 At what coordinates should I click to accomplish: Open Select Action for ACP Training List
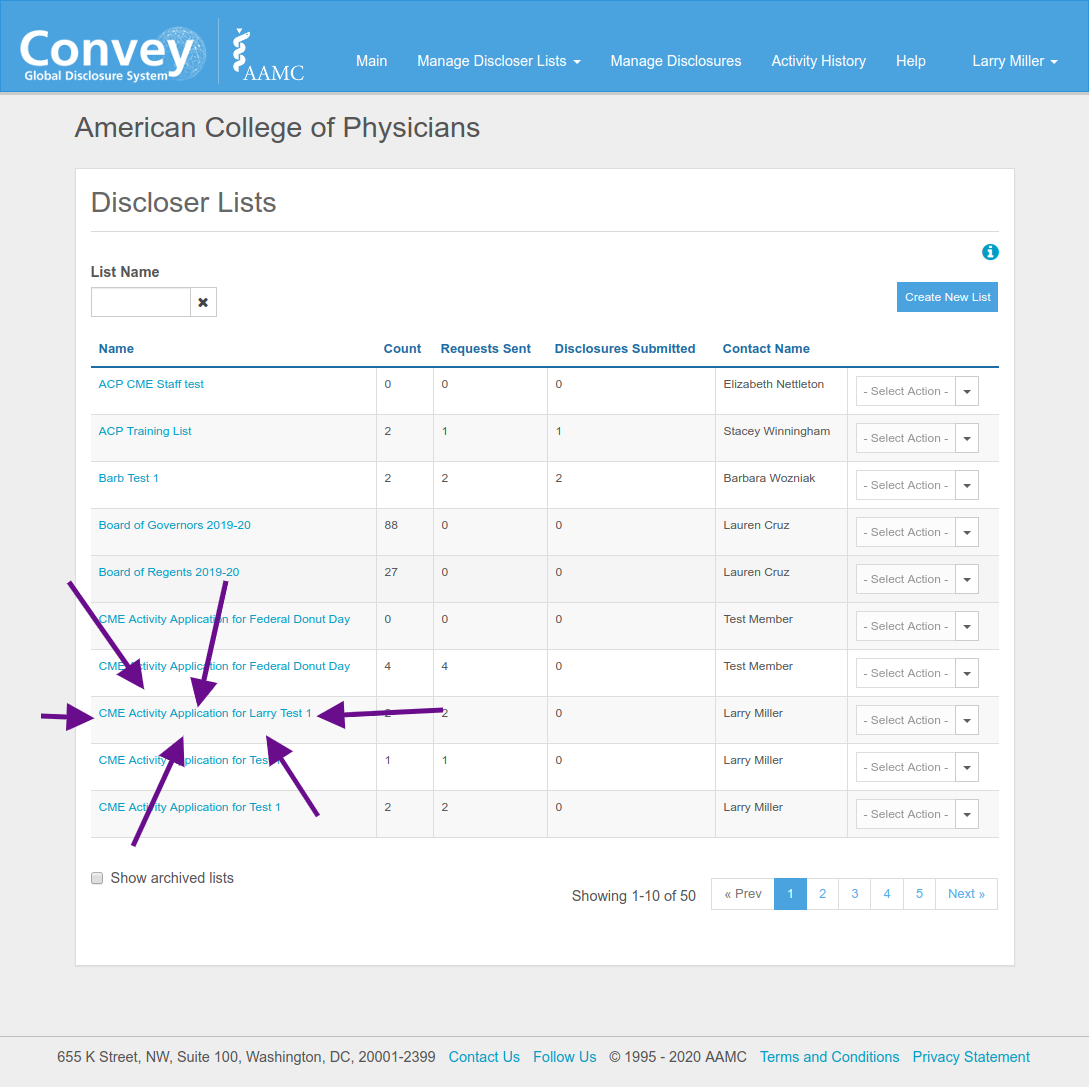(x=917, y=438)
